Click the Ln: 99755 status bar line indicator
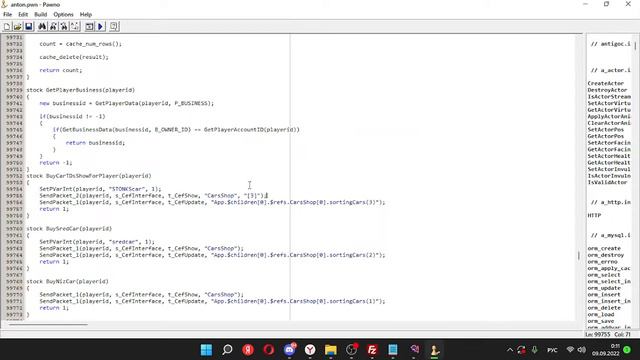 tap(598, 334)
